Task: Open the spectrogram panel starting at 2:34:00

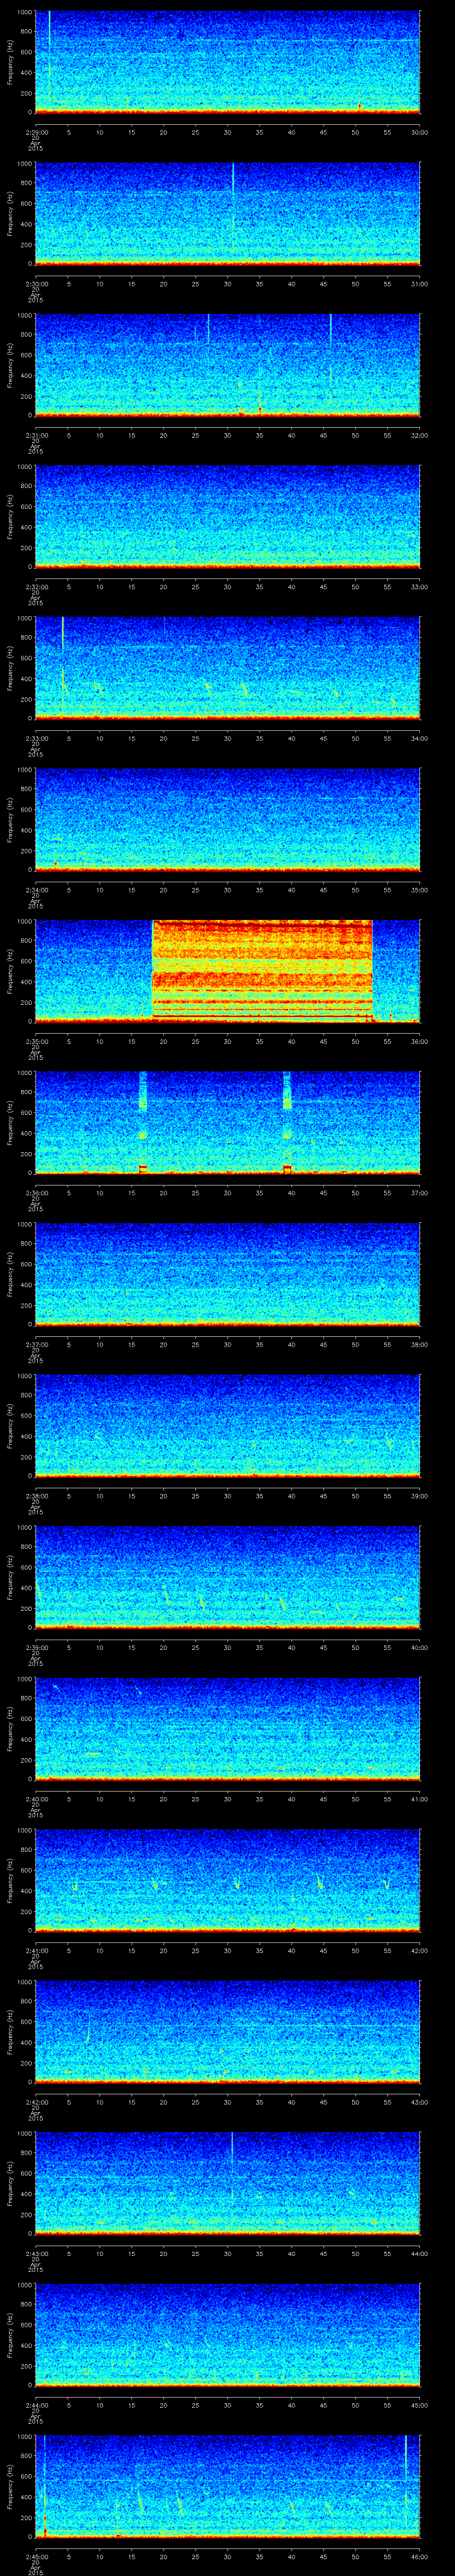Action: [228, 820]
